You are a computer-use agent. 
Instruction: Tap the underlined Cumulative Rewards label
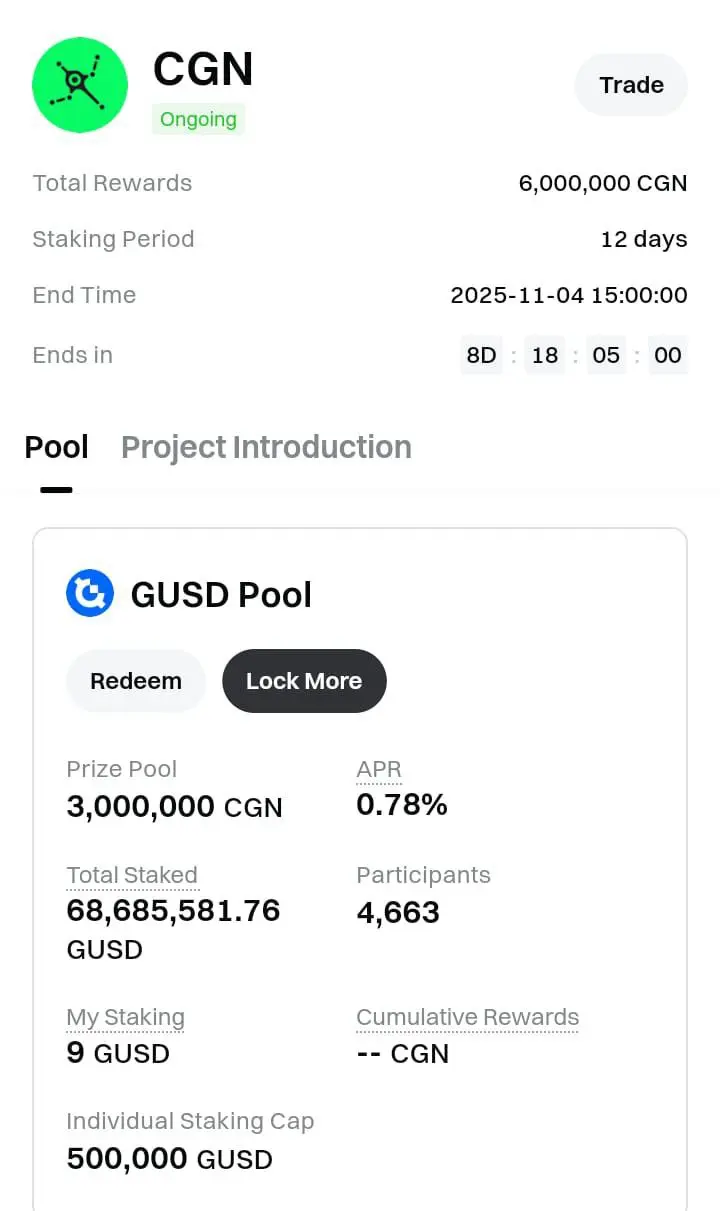(467, 1018)
